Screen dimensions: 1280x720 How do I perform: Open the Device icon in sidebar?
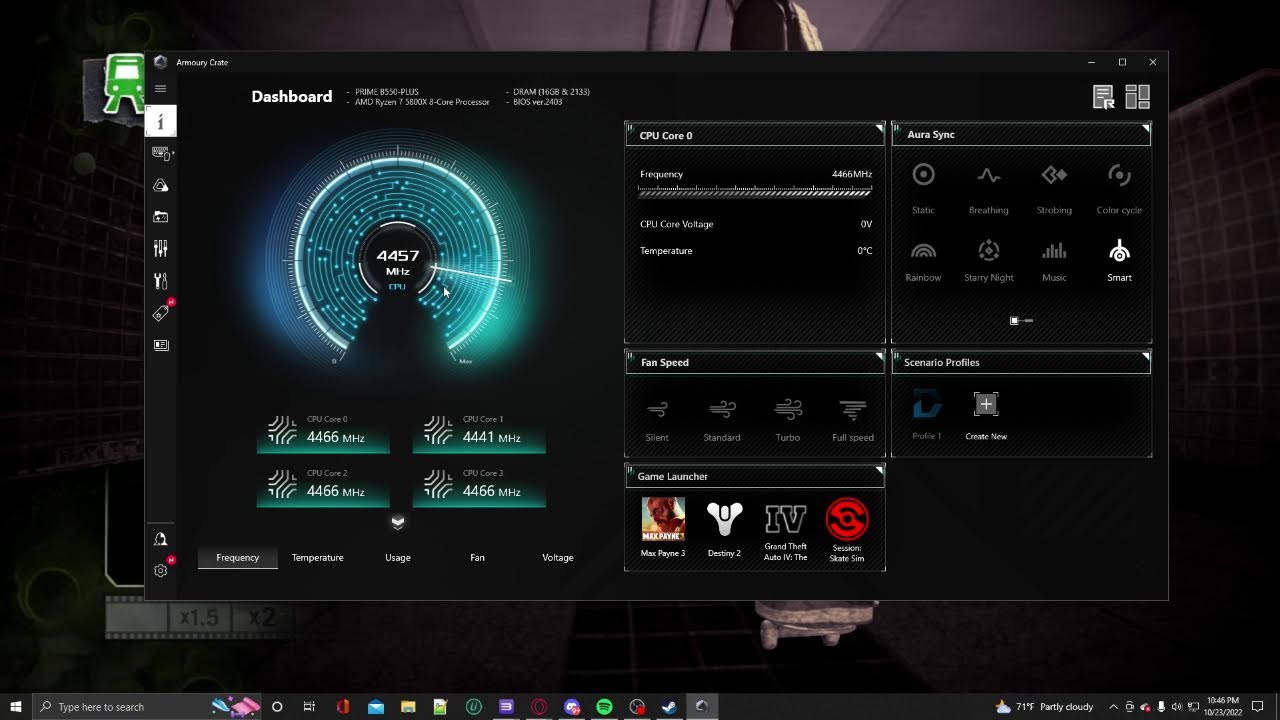(161, 153)
